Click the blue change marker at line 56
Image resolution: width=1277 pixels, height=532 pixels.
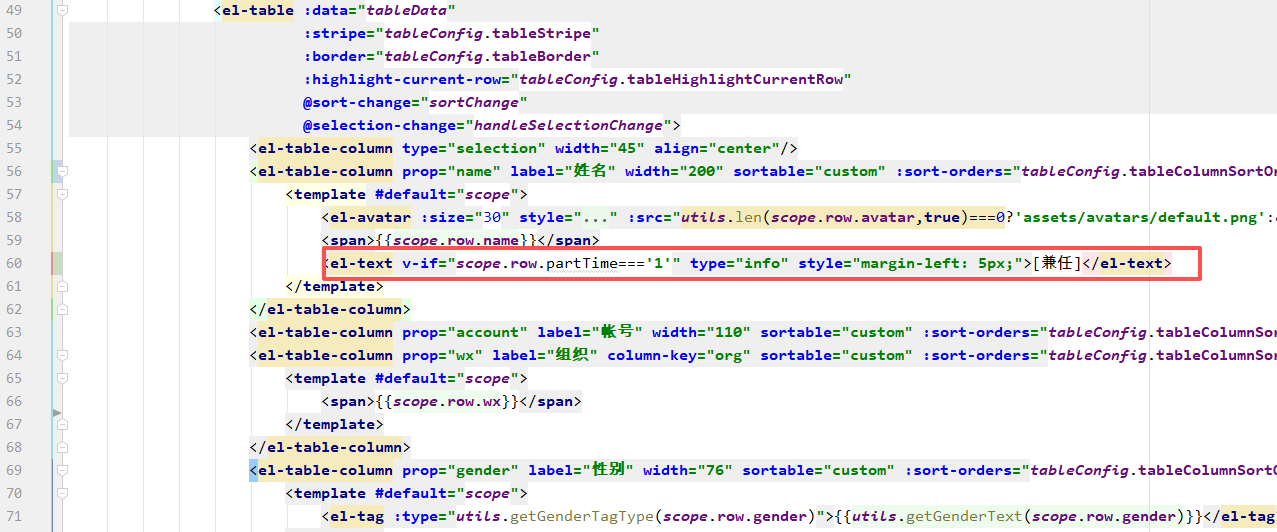pos(57,172)
